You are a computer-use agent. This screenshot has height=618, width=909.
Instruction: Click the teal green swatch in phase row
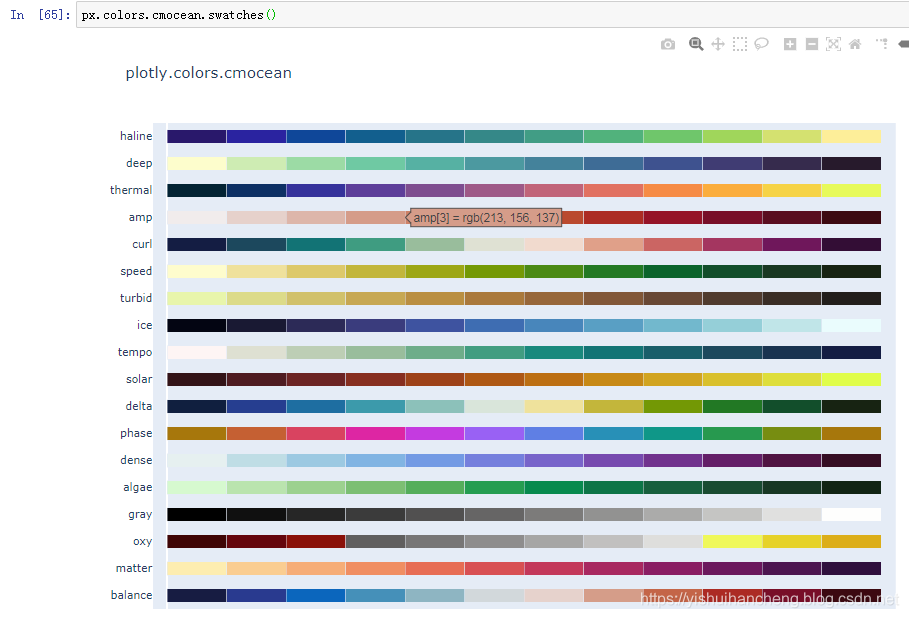coord(672,433)
